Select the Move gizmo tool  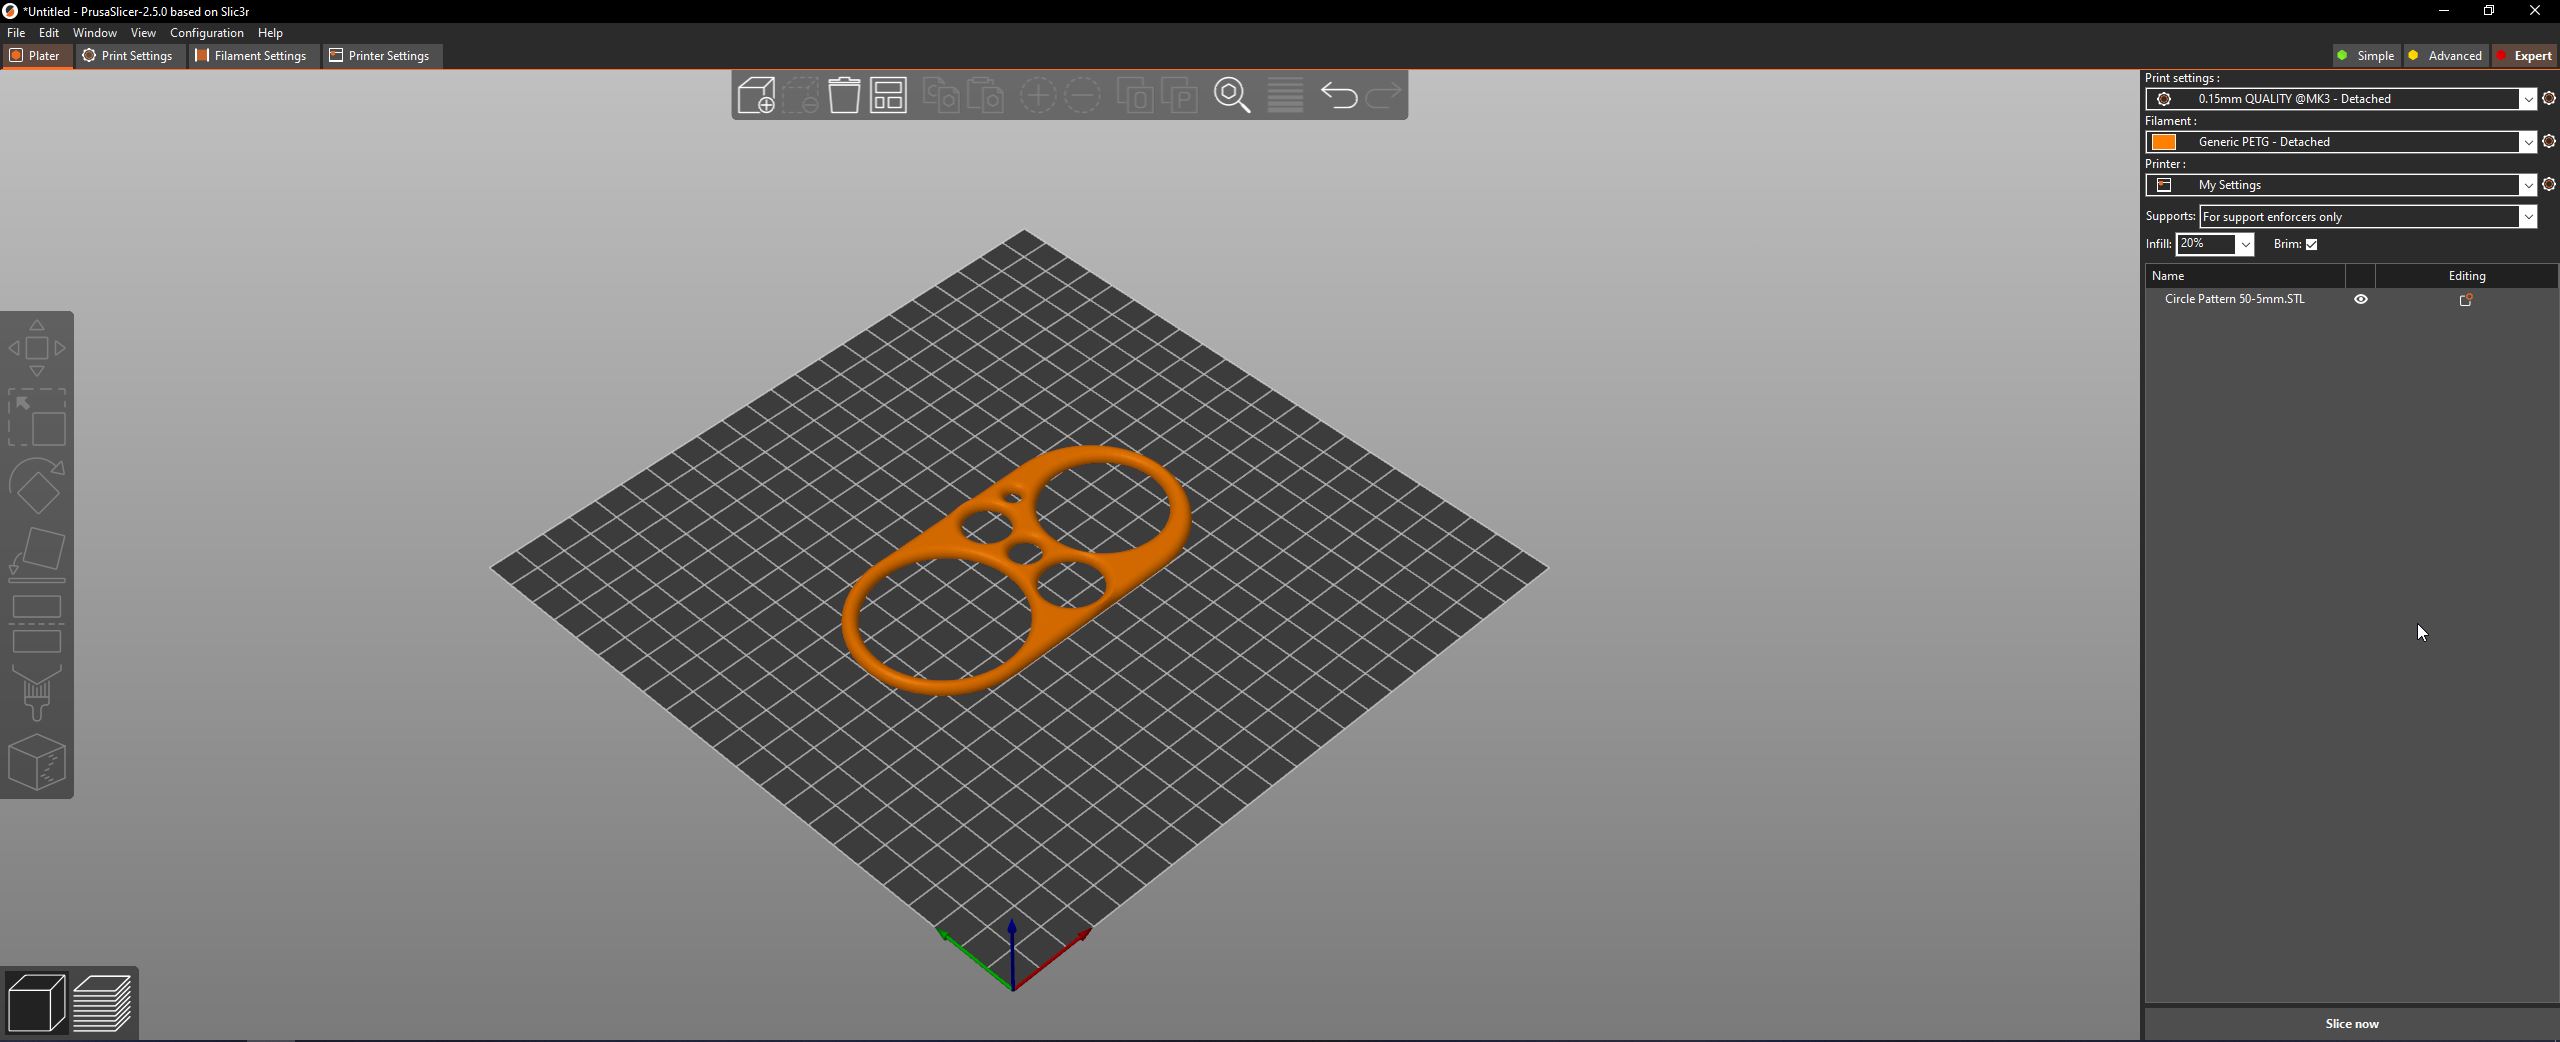pyautogui.click(x=37, y=348)
